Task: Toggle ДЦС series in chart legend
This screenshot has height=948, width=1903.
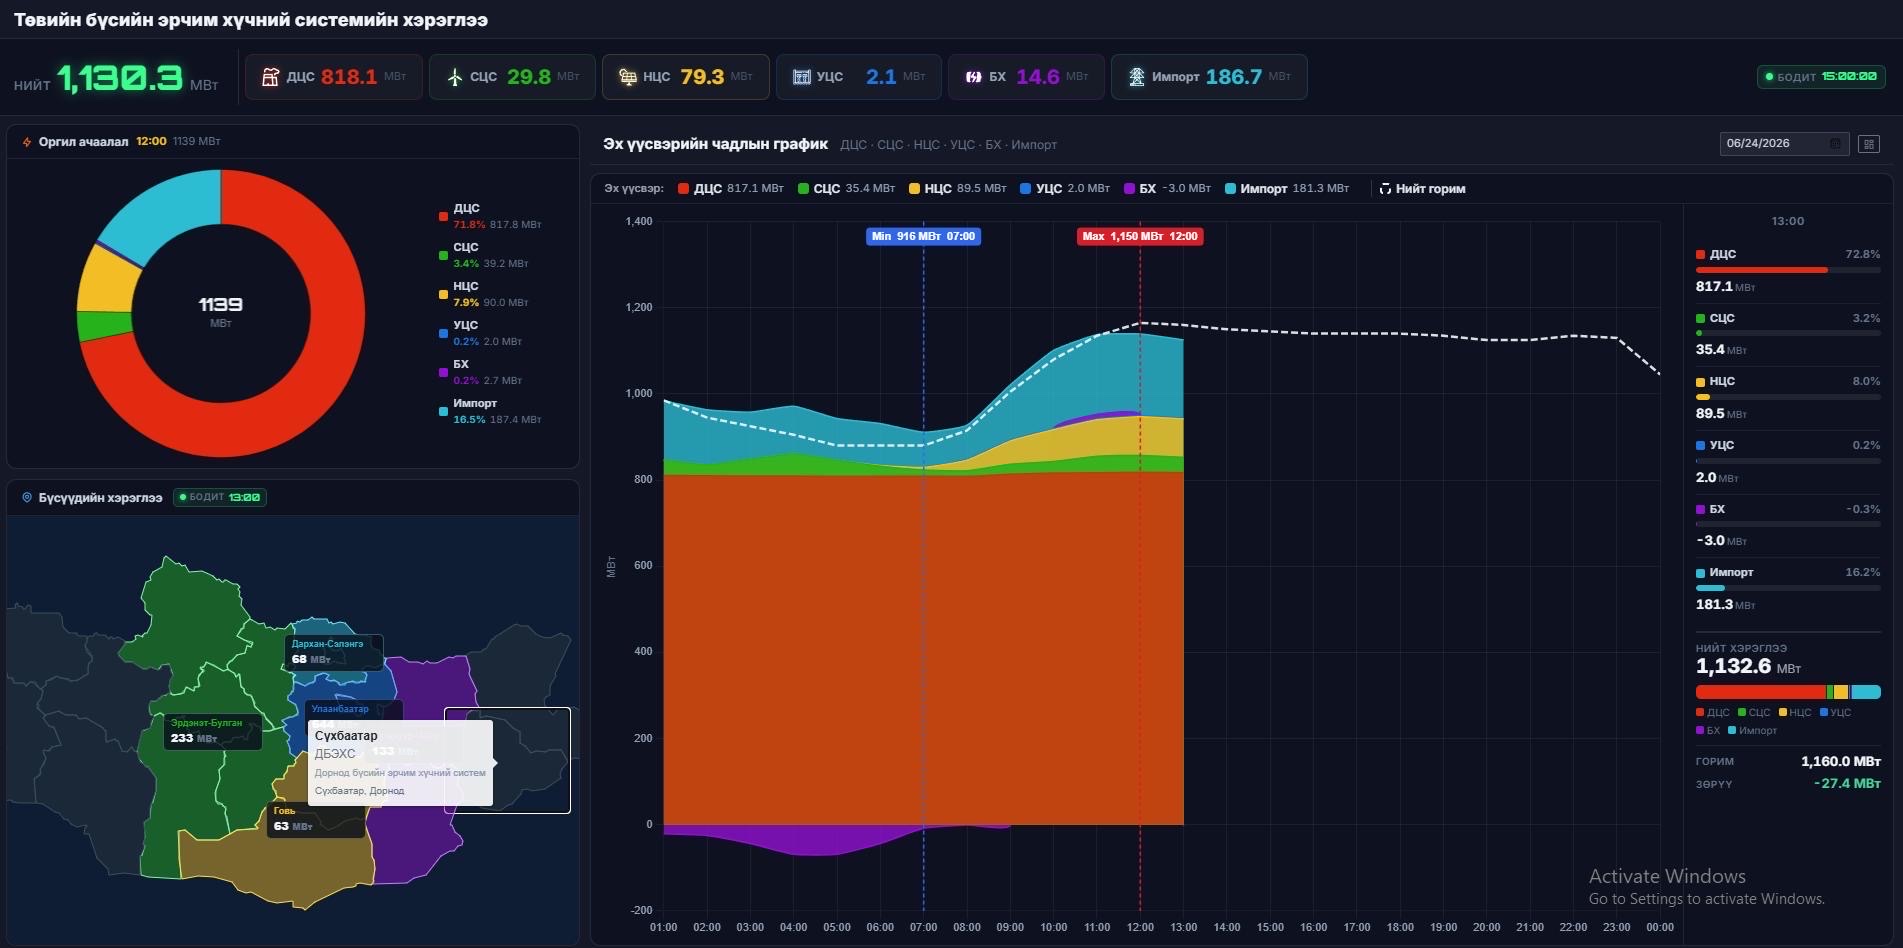Action: 731,188
